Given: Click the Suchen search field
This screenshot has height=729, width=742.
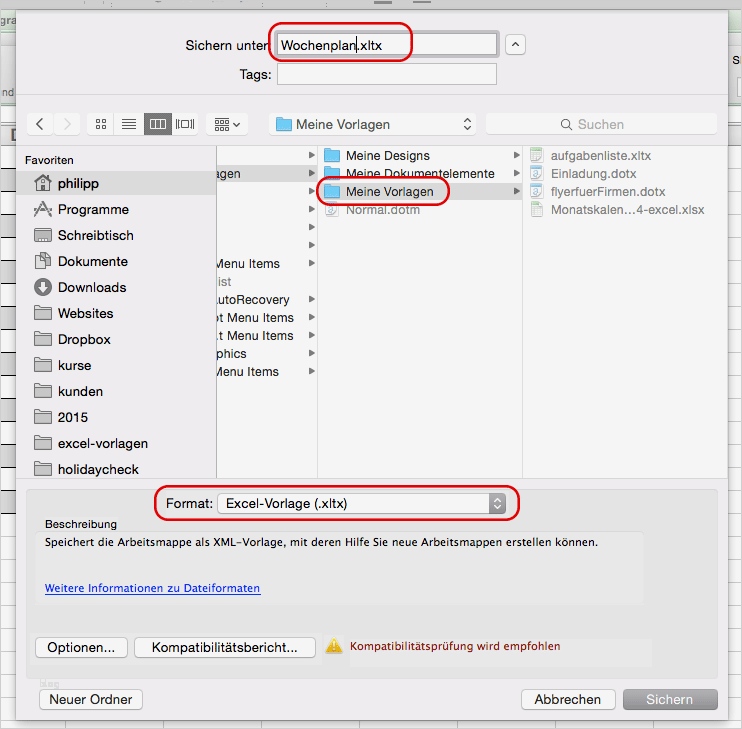Looking at the screenshot, I should coord(601,124).
